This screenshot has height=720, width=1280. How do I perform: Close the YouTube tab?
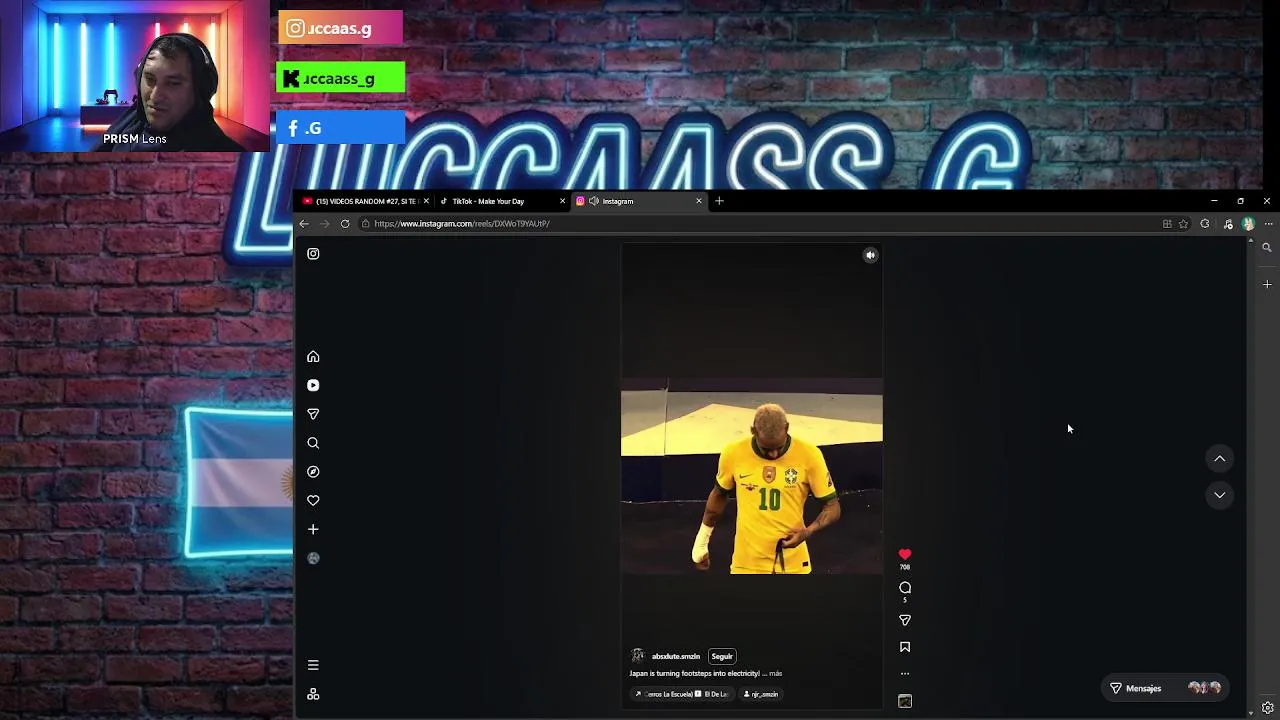pos(426,201)
